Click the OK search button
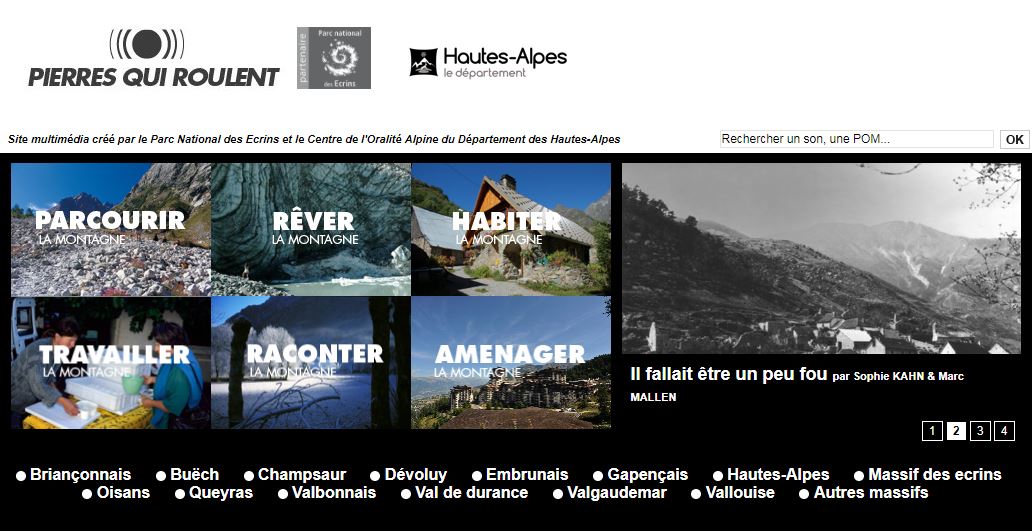The width and height of the screenshot is (1032, 531). click(x=1014, y=139)
